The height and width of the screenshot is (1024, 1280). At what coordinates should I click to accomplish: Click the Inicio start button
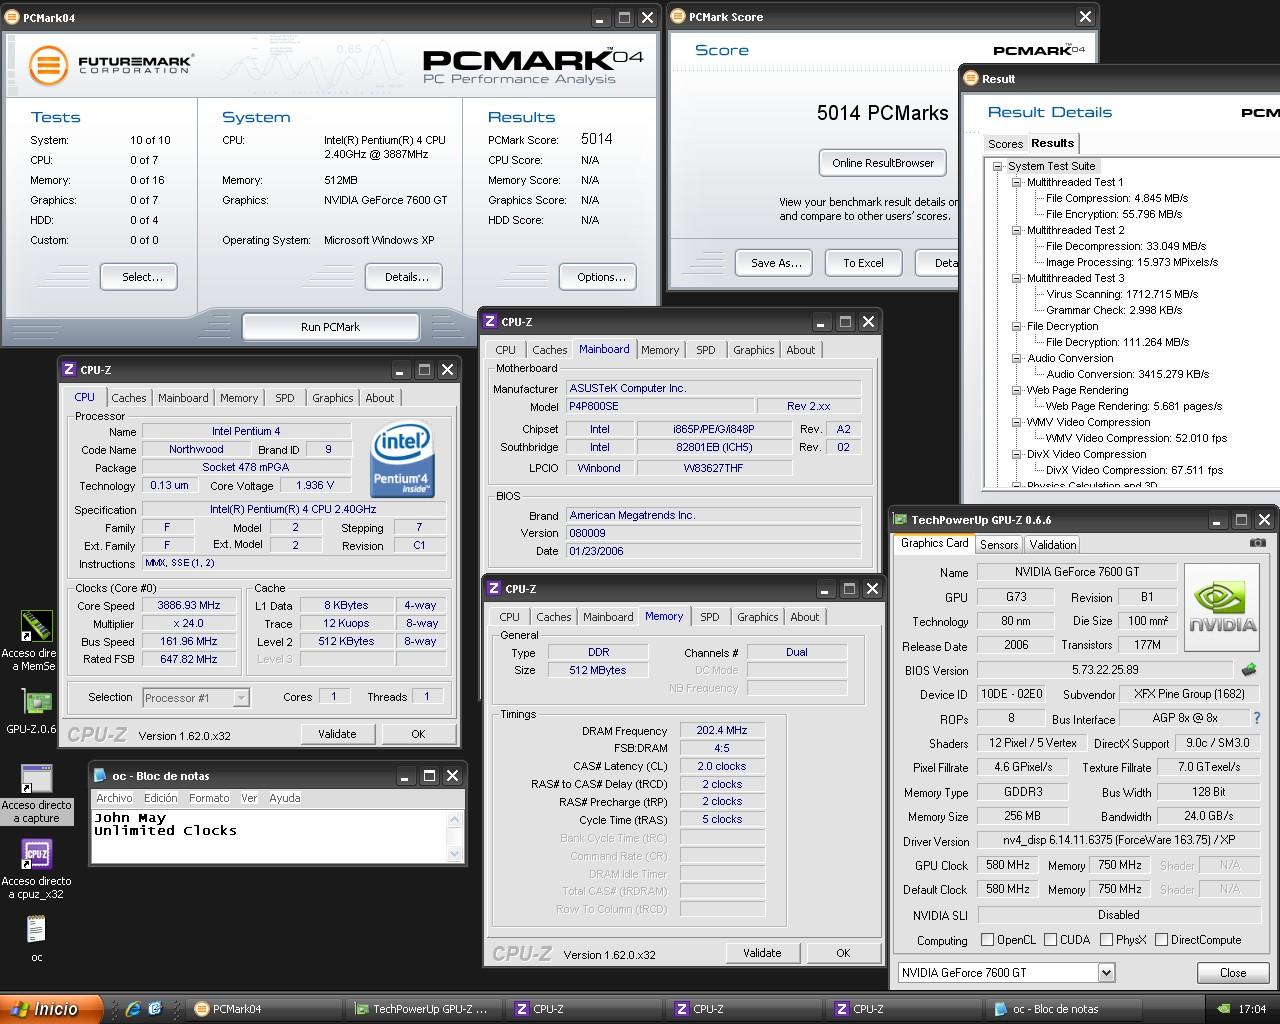pos(51,1009)
